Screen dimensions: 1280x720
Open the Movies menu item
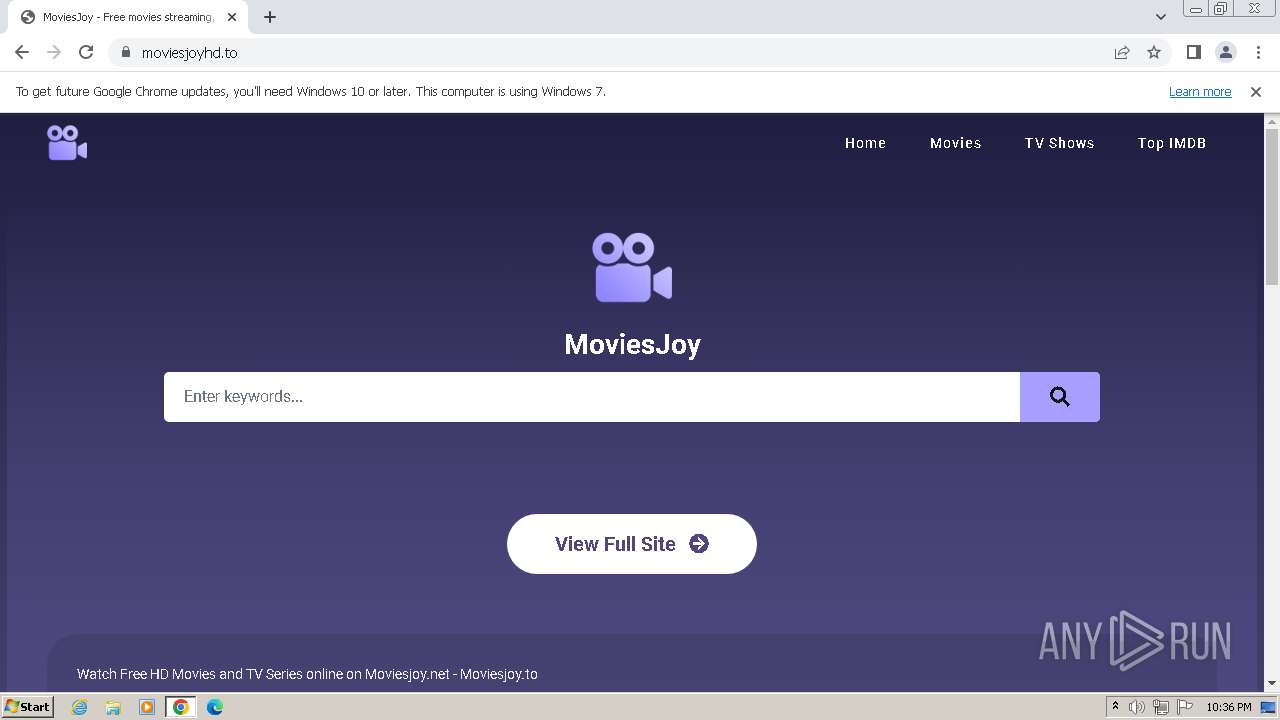coord(955,143)
